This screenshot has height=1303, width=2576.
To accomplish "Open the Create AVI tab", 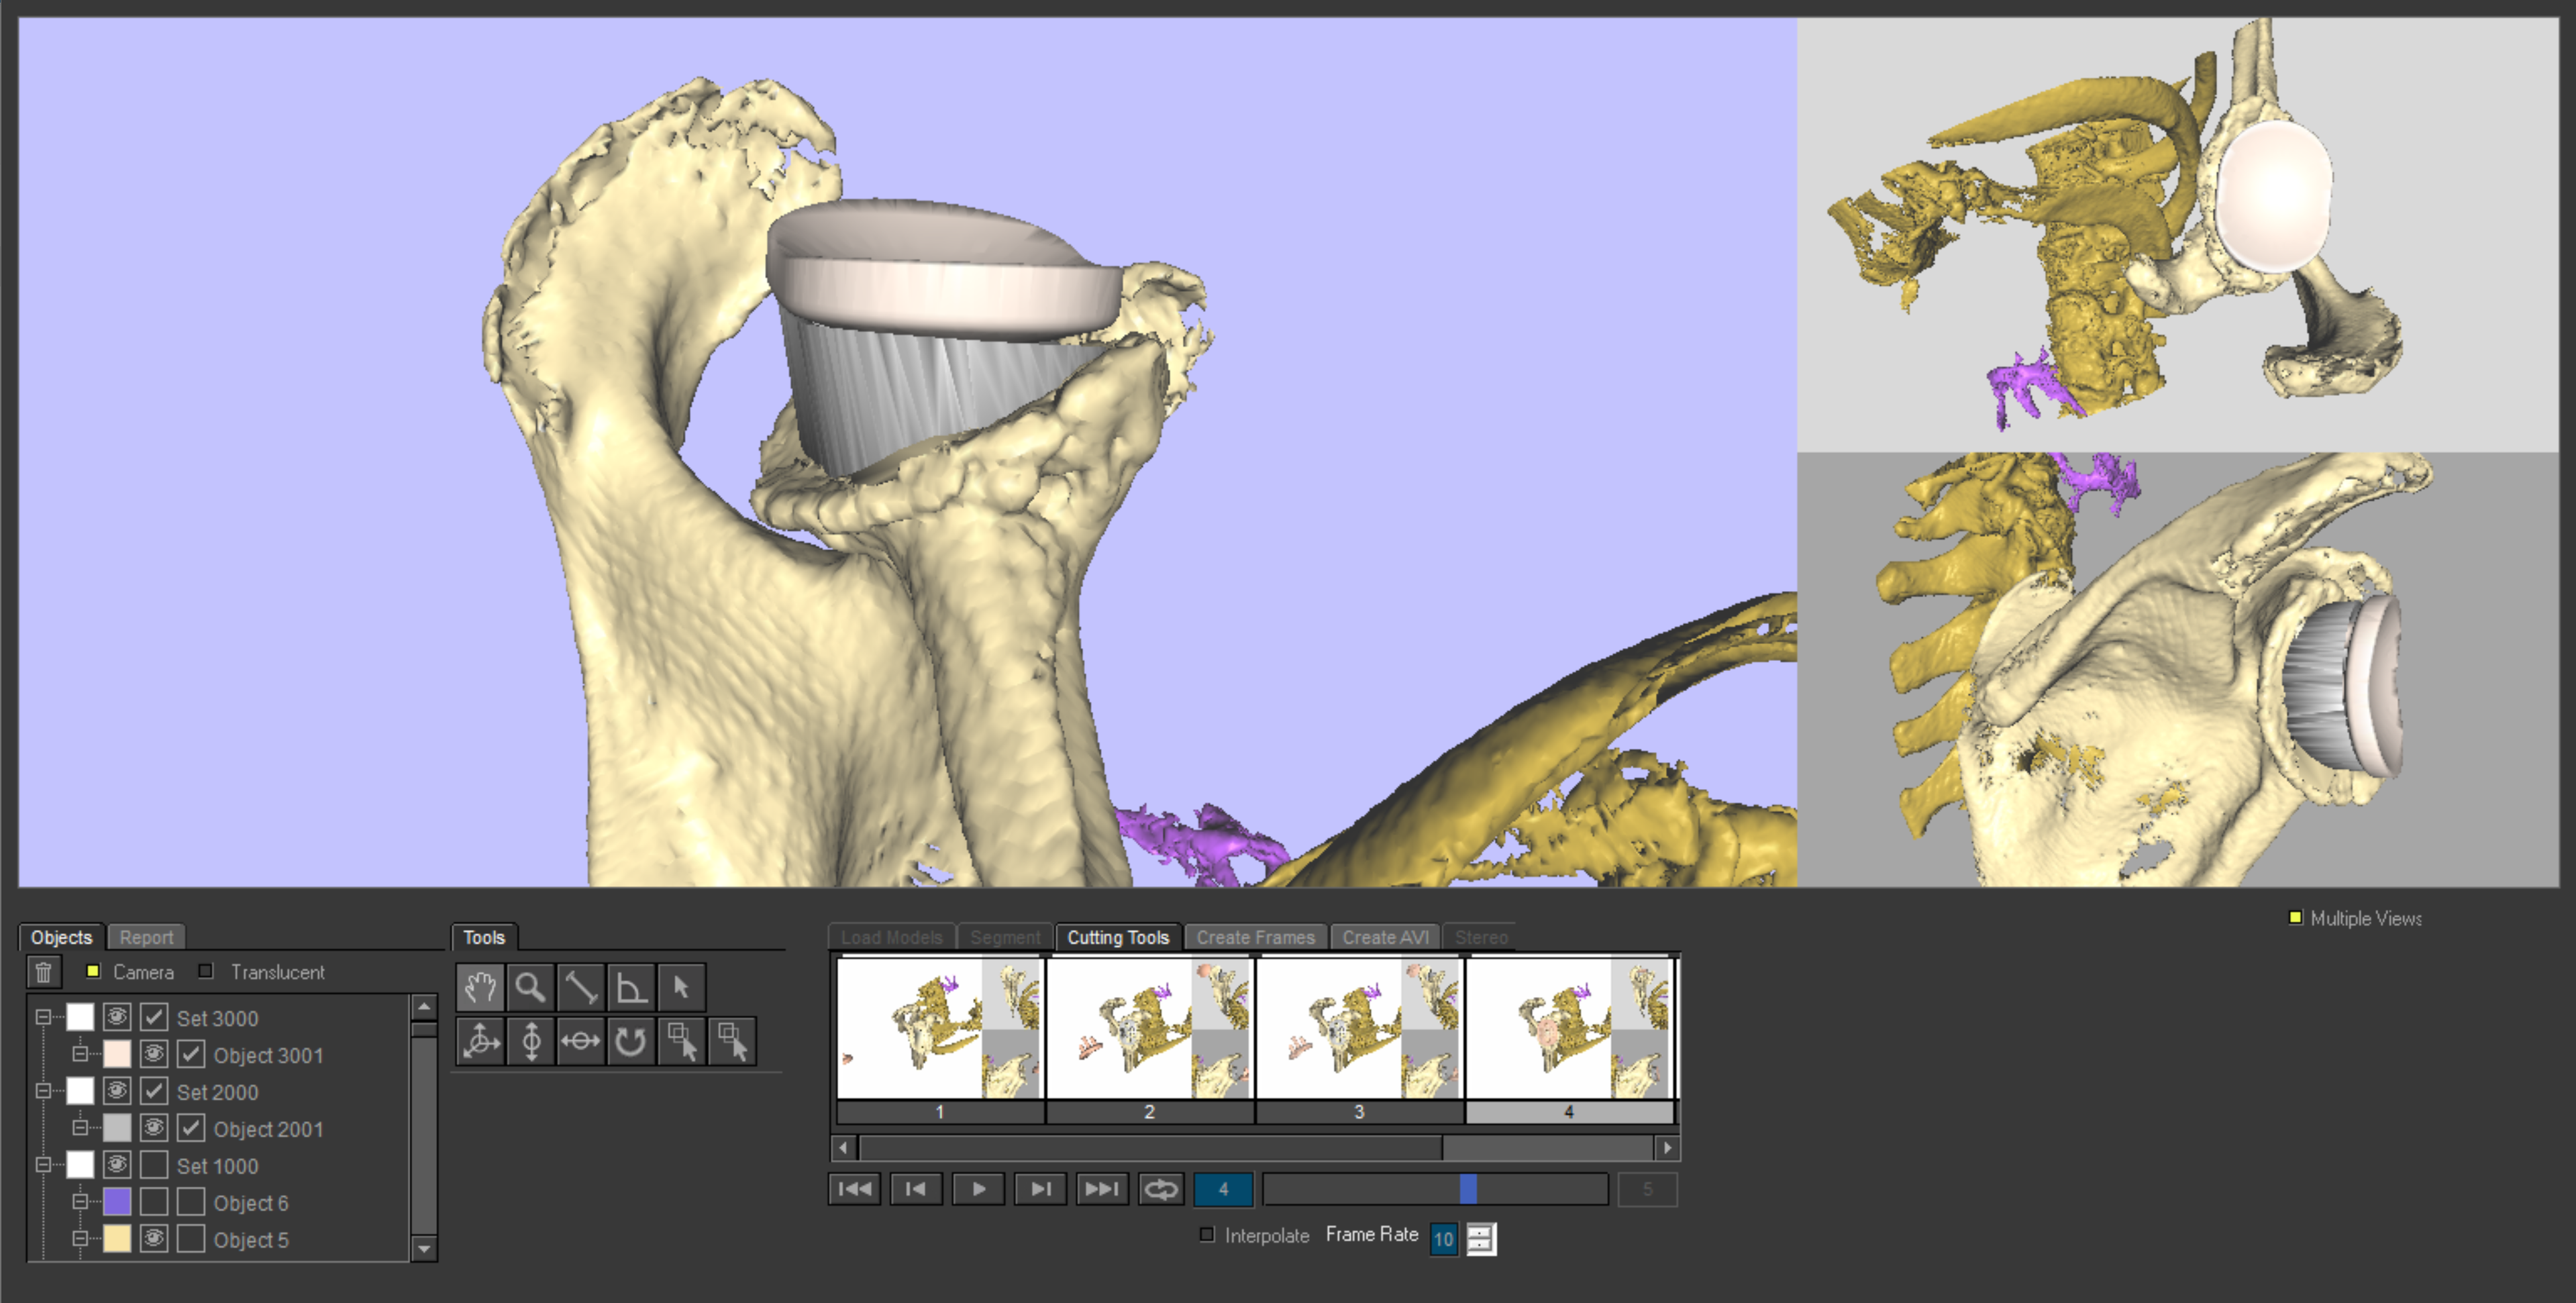I will tap(1385, 937).
